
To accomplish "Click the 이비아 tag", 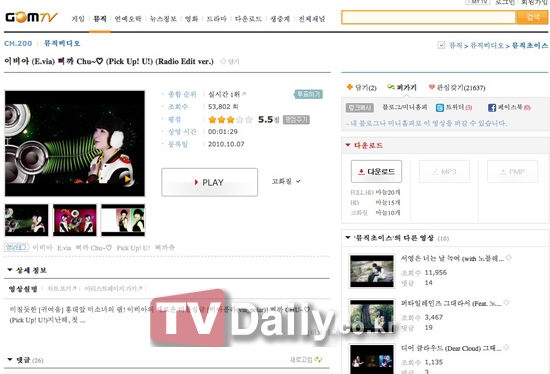I will click(x=42, y=248).
